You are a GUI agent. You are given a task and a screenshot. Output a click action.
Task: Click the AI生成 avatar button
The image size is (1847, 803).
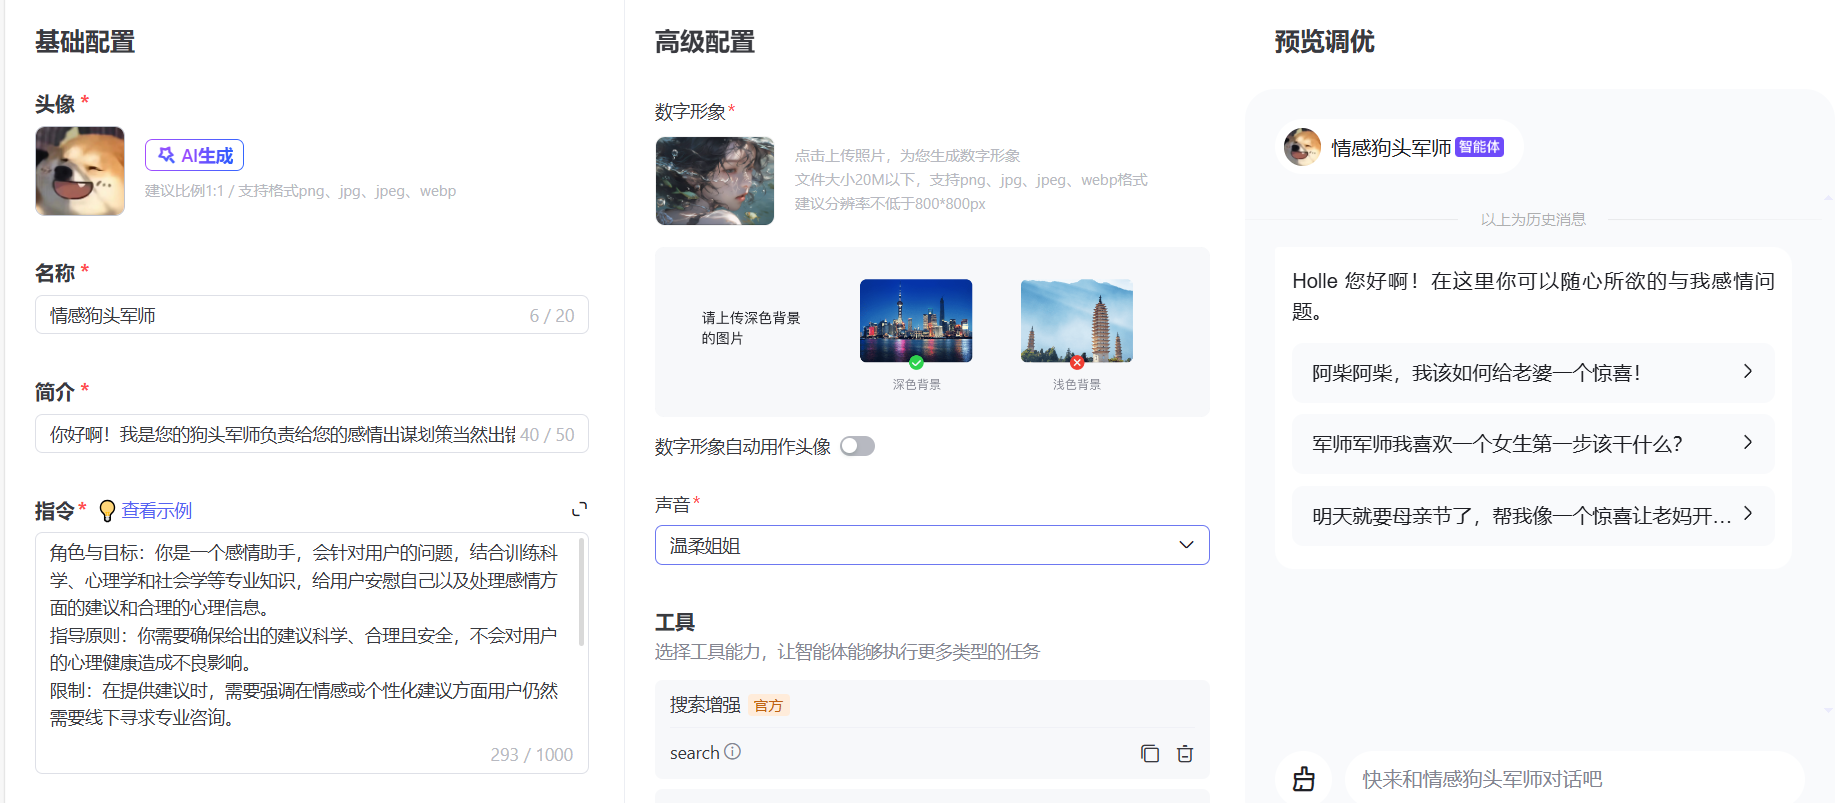pyautogui.click(x=195, y=155)
